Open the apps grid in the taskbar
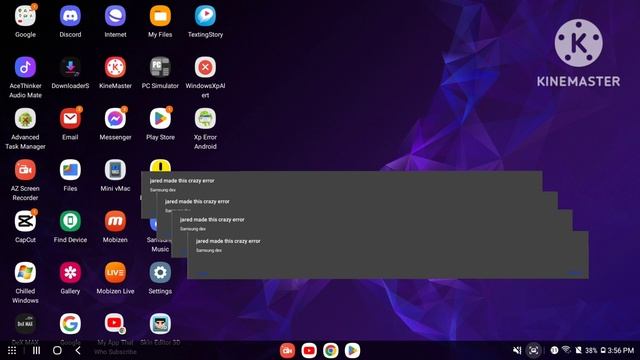Image resolution: width=640 pixels, height=360 pixels. coord(12,351)
